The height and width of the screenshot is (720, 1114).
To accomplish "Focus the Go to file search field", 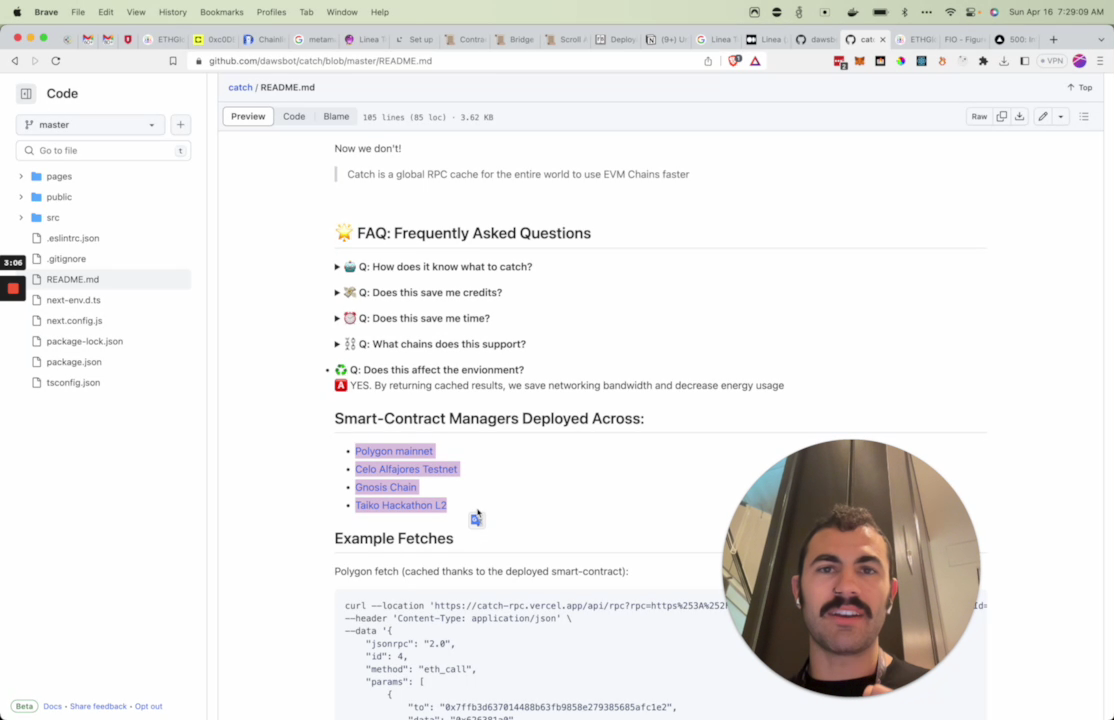I will pyautogui.click(x=104, y=151).
